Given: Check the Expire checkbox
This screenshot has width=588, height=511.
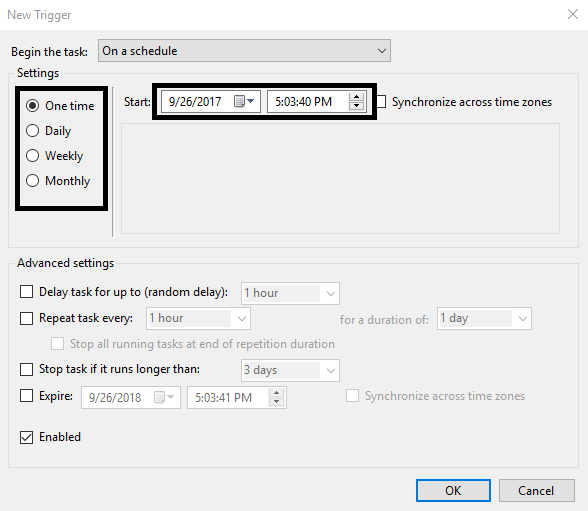Looking at the screenshot, I should pos(26,396).
